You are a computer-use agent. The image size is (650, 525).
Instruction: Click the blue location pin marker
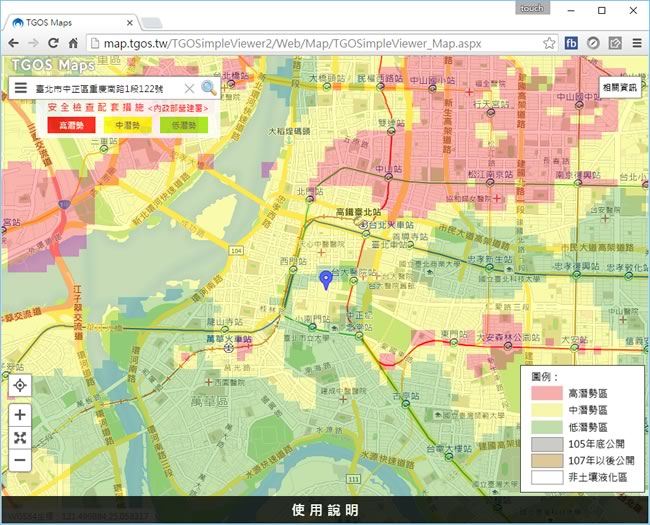click(326, 280)
